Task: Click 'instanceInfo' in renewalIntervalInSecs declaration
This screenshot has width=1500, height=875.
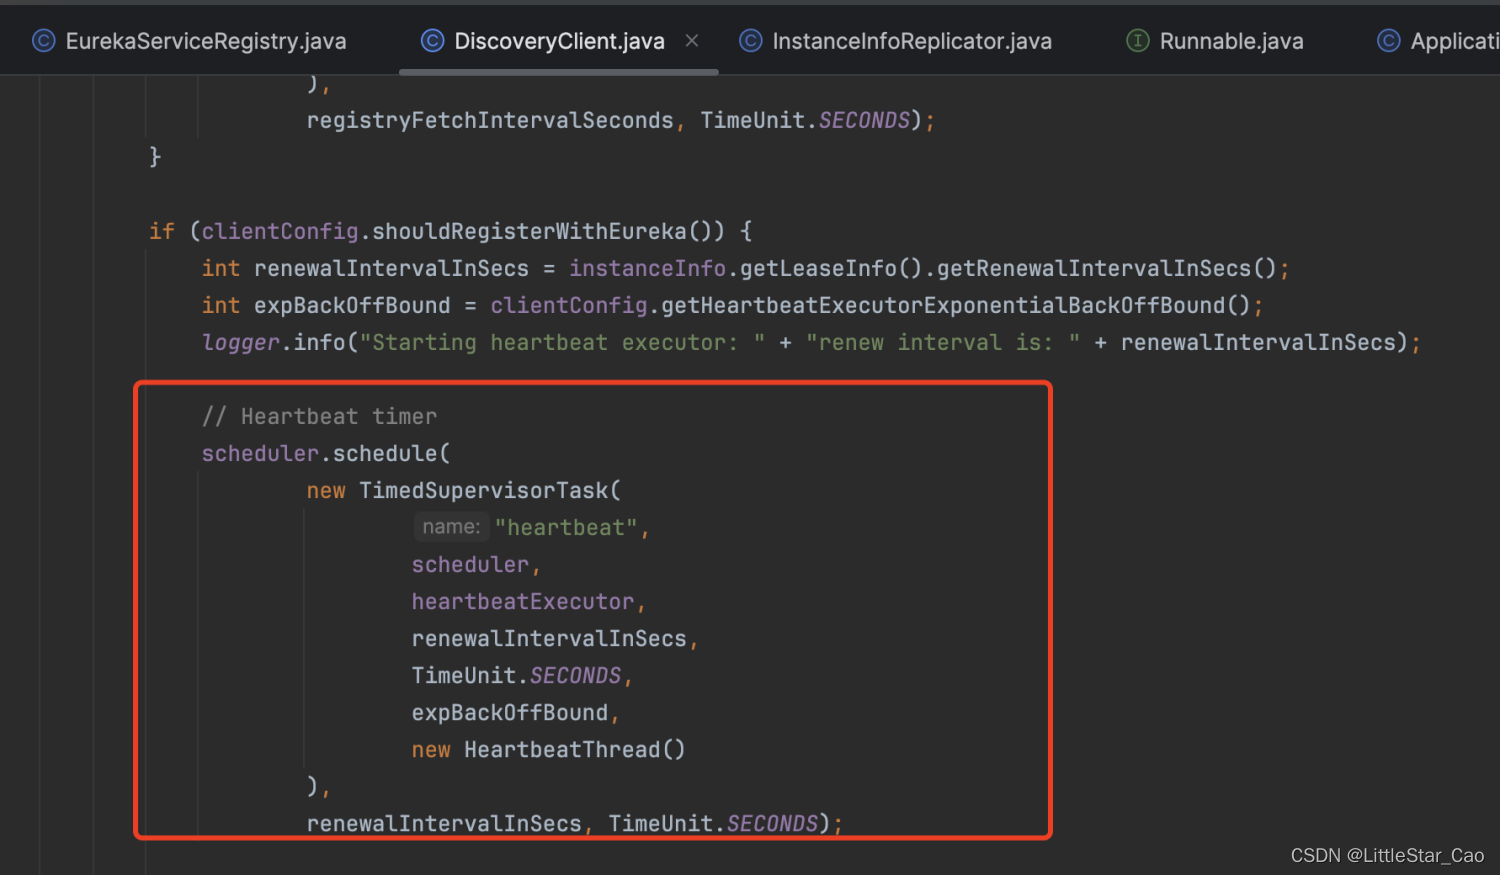Action: pos(648,268)
